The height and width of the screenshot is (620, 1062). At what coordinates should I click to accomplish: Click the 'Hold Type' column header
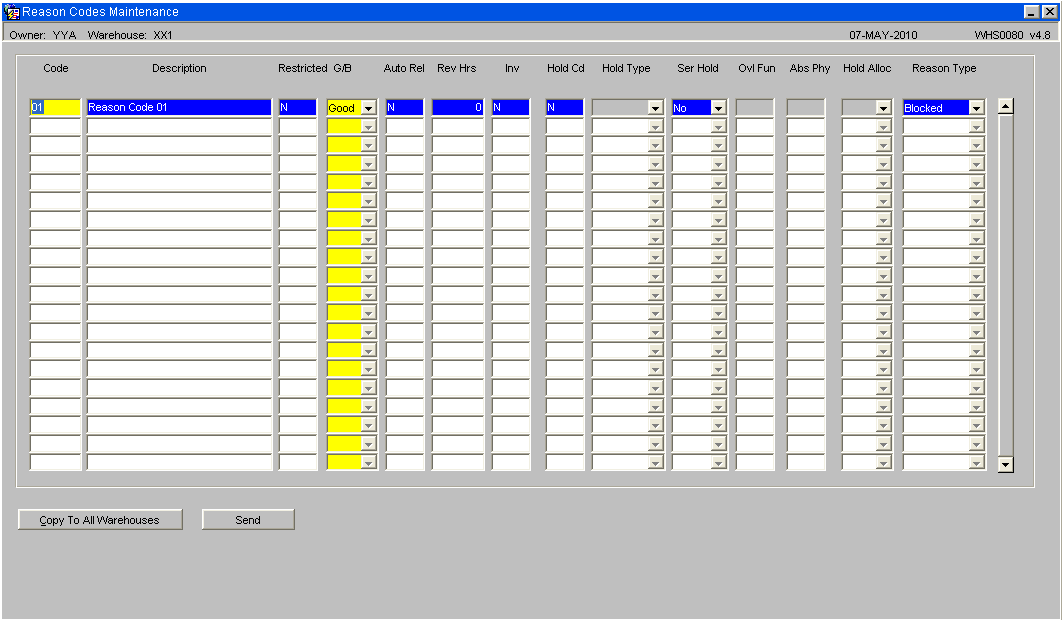click(626, 68)
